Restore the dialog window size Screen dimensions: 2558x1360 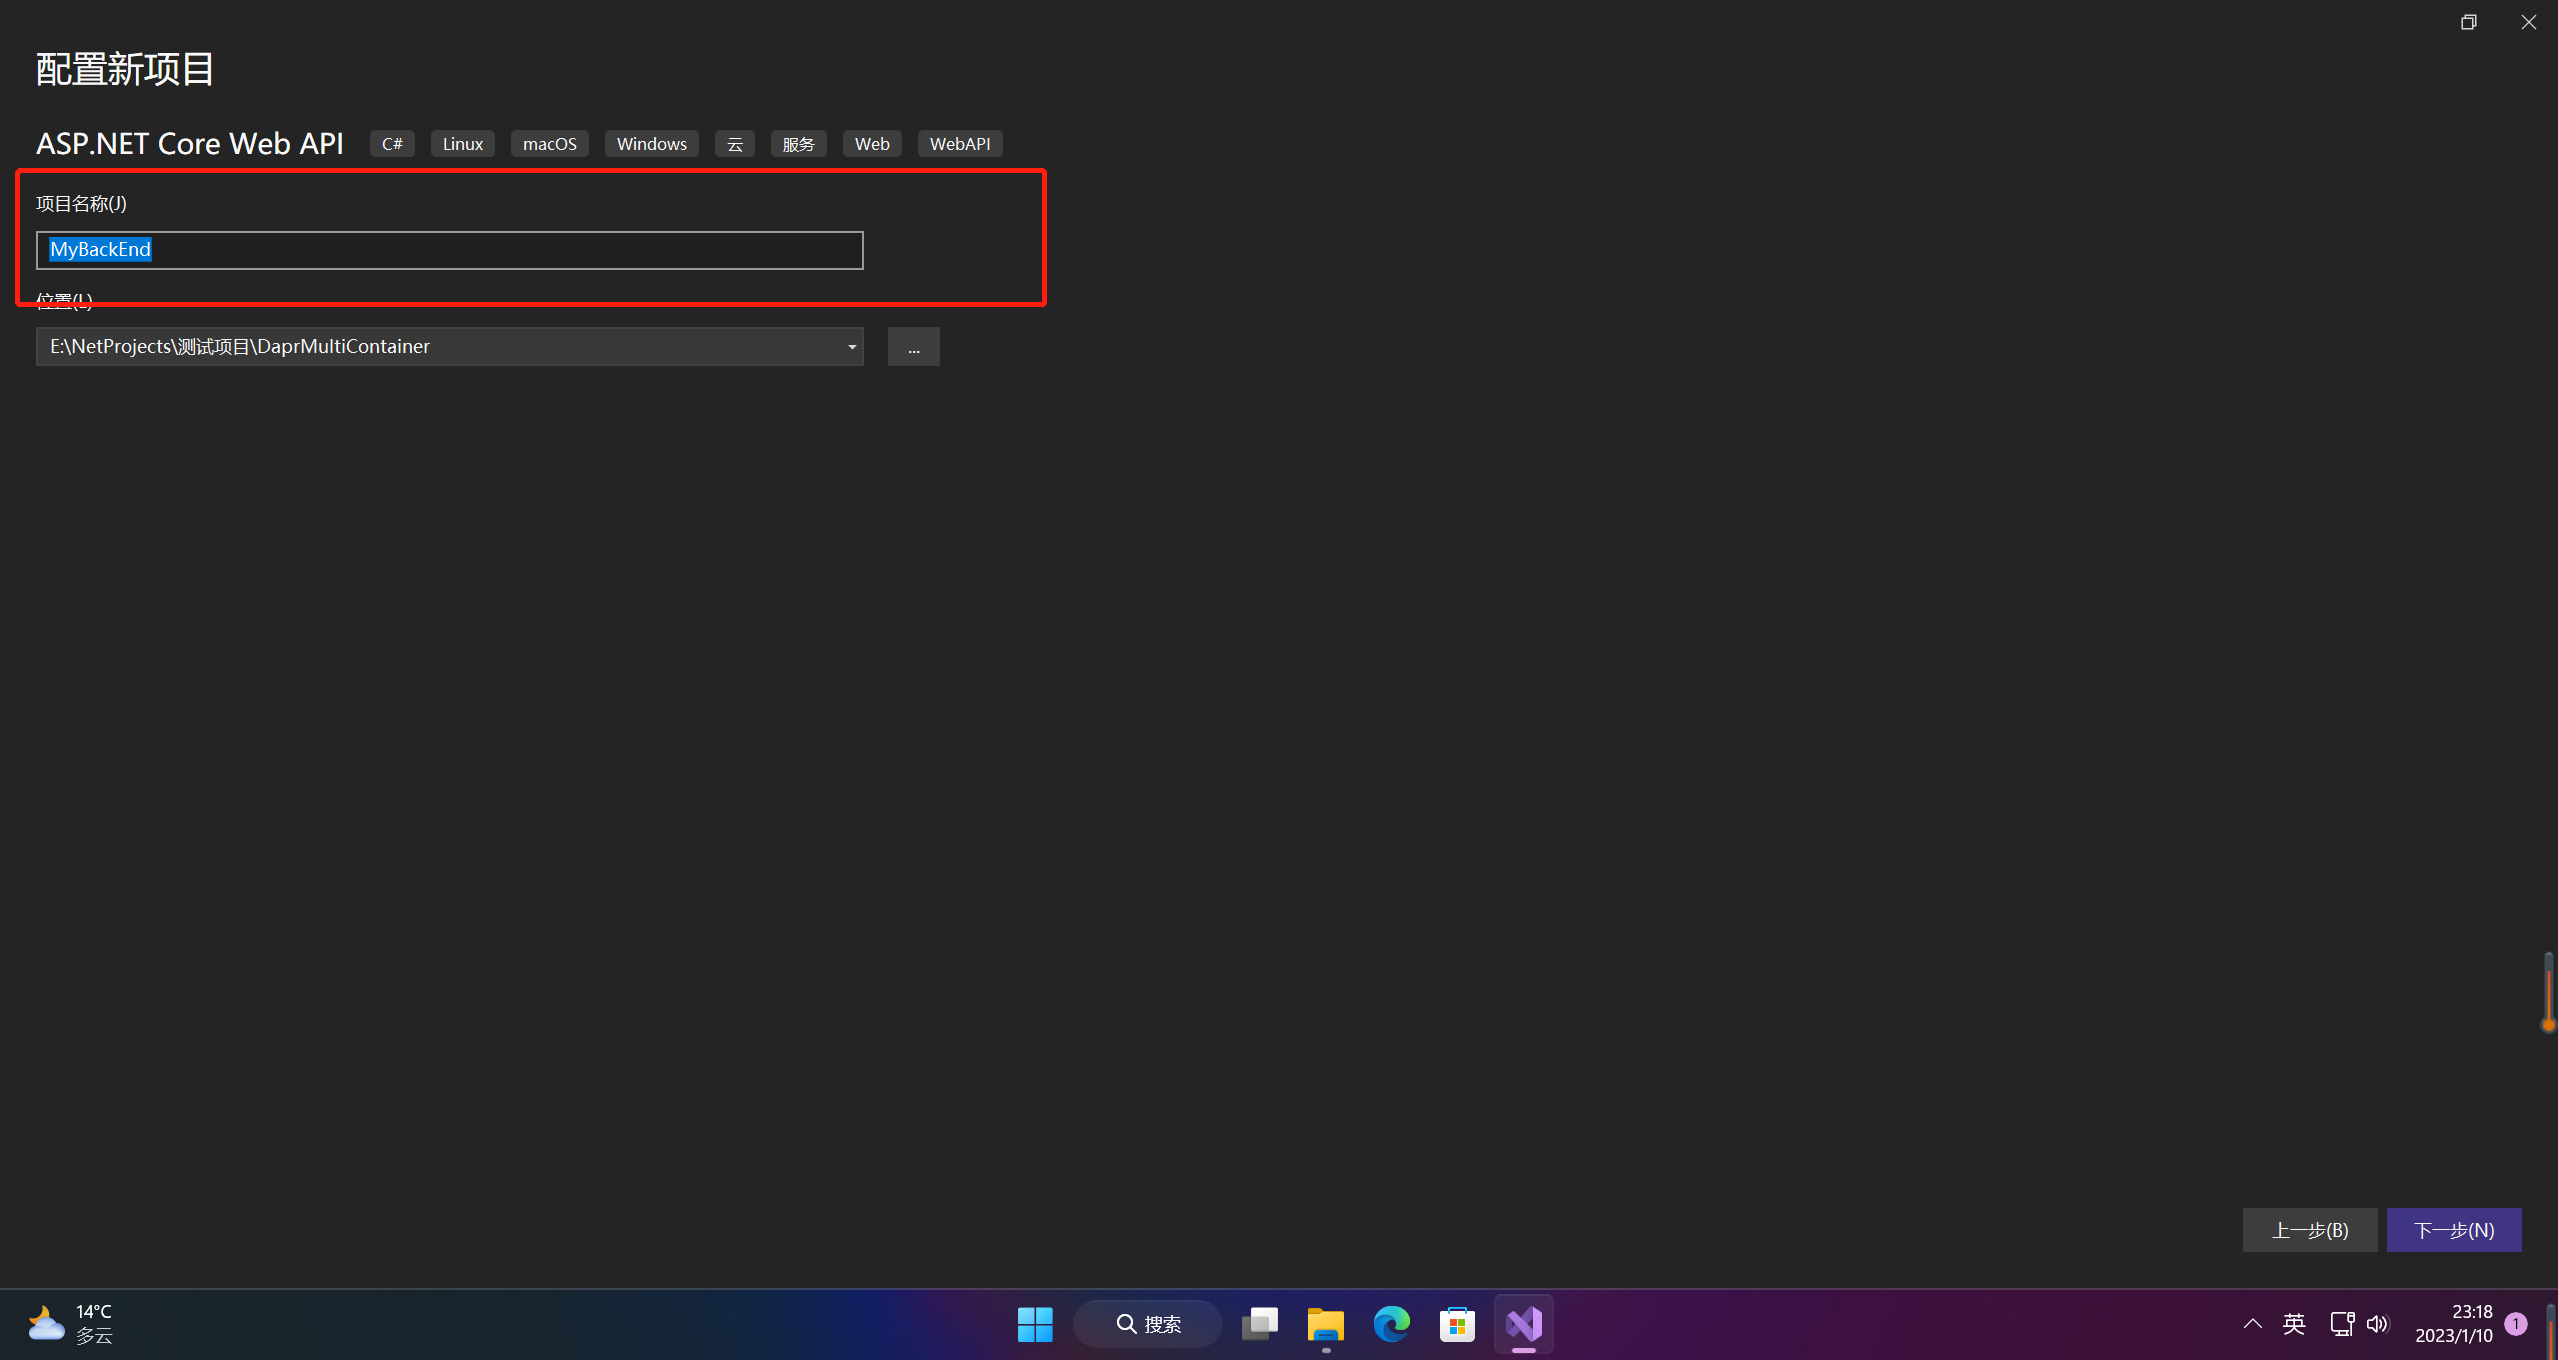pos(2468,22)
